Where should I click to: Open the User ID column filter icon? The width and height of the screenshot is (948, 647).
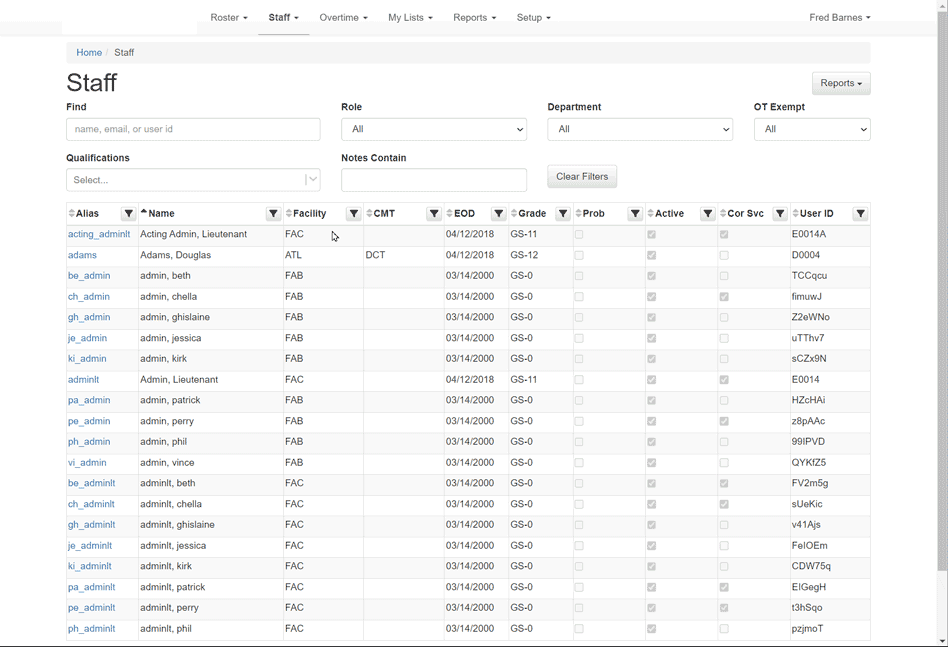click(860, 214)
